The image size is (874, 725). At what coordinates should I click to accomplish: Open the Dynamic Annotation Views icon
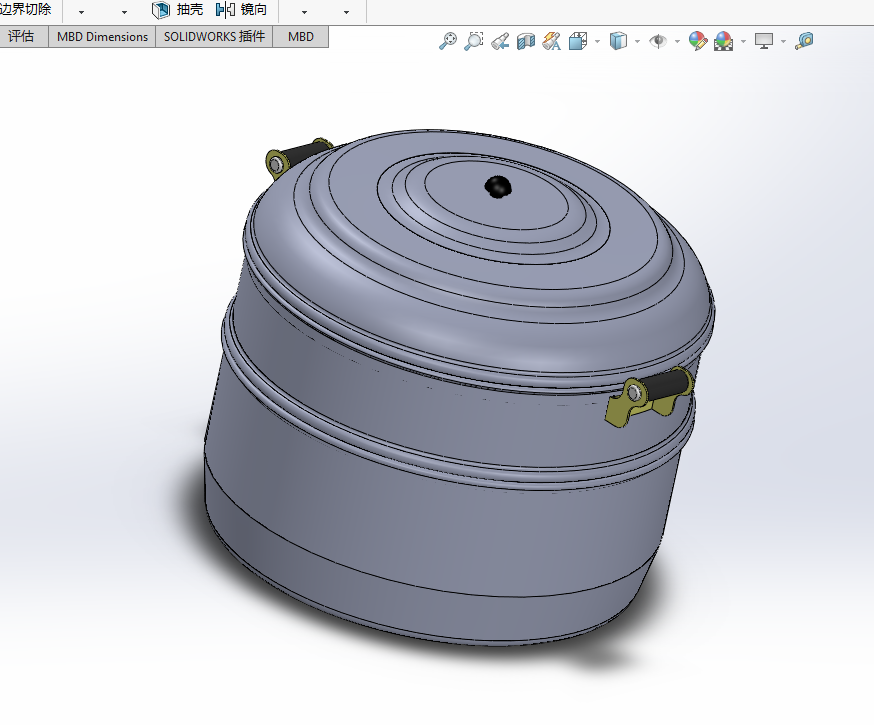(551, 41)
